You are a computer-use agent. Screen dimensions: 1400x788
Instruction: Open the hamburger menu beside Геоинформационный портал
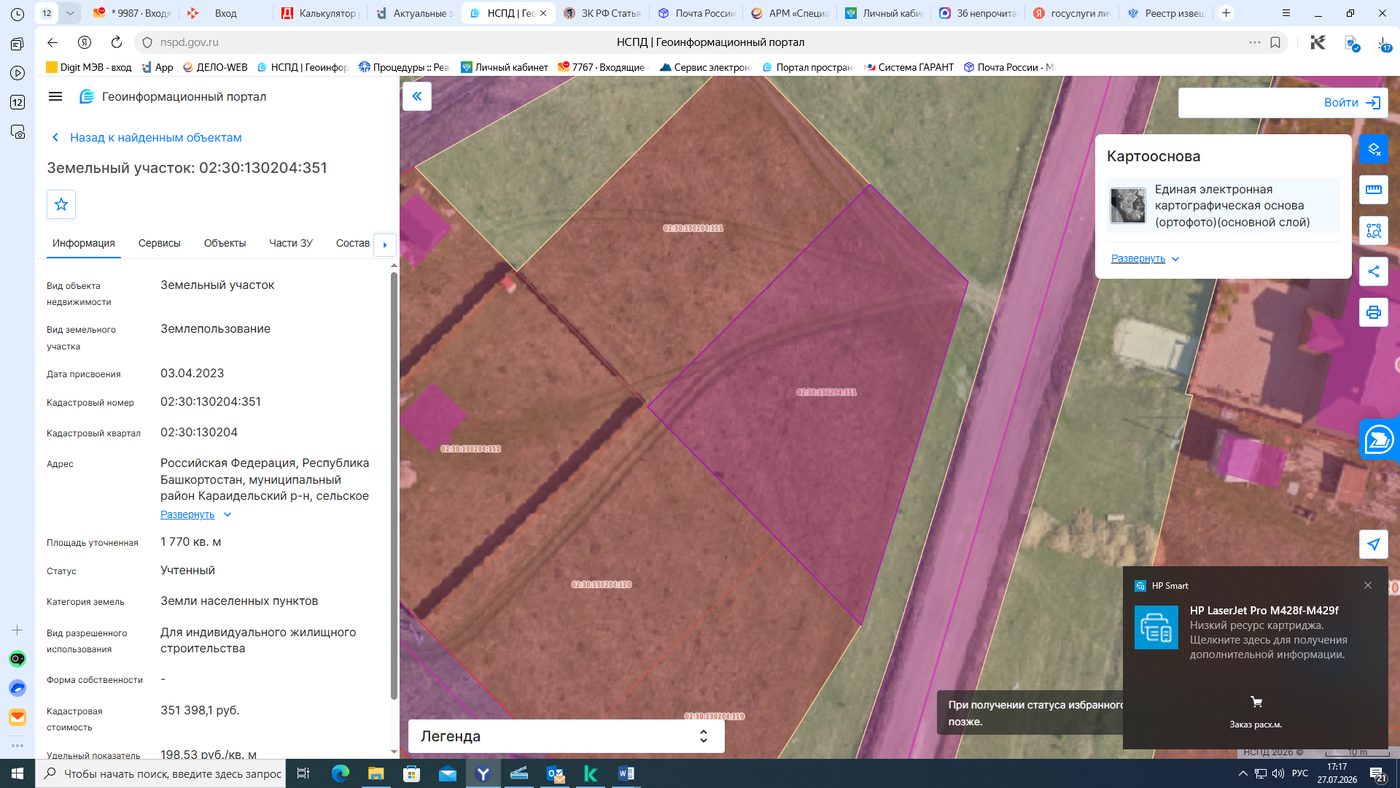click(x=55, y=97)
